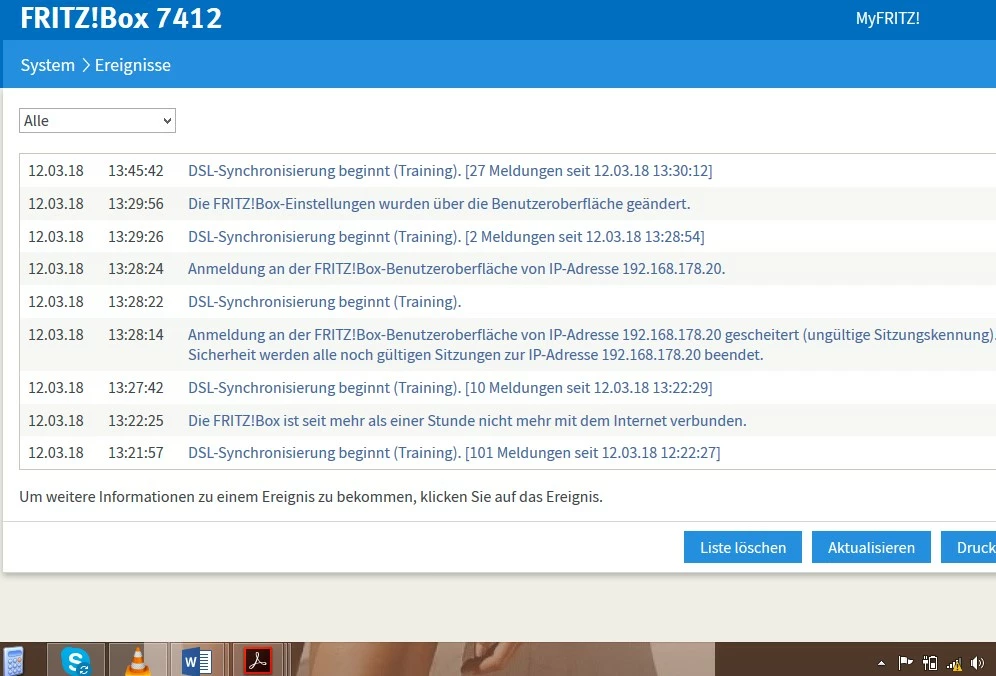Go to System in the breadcrumb
This screenshot has width=996, height=676.
pos(48,65)
